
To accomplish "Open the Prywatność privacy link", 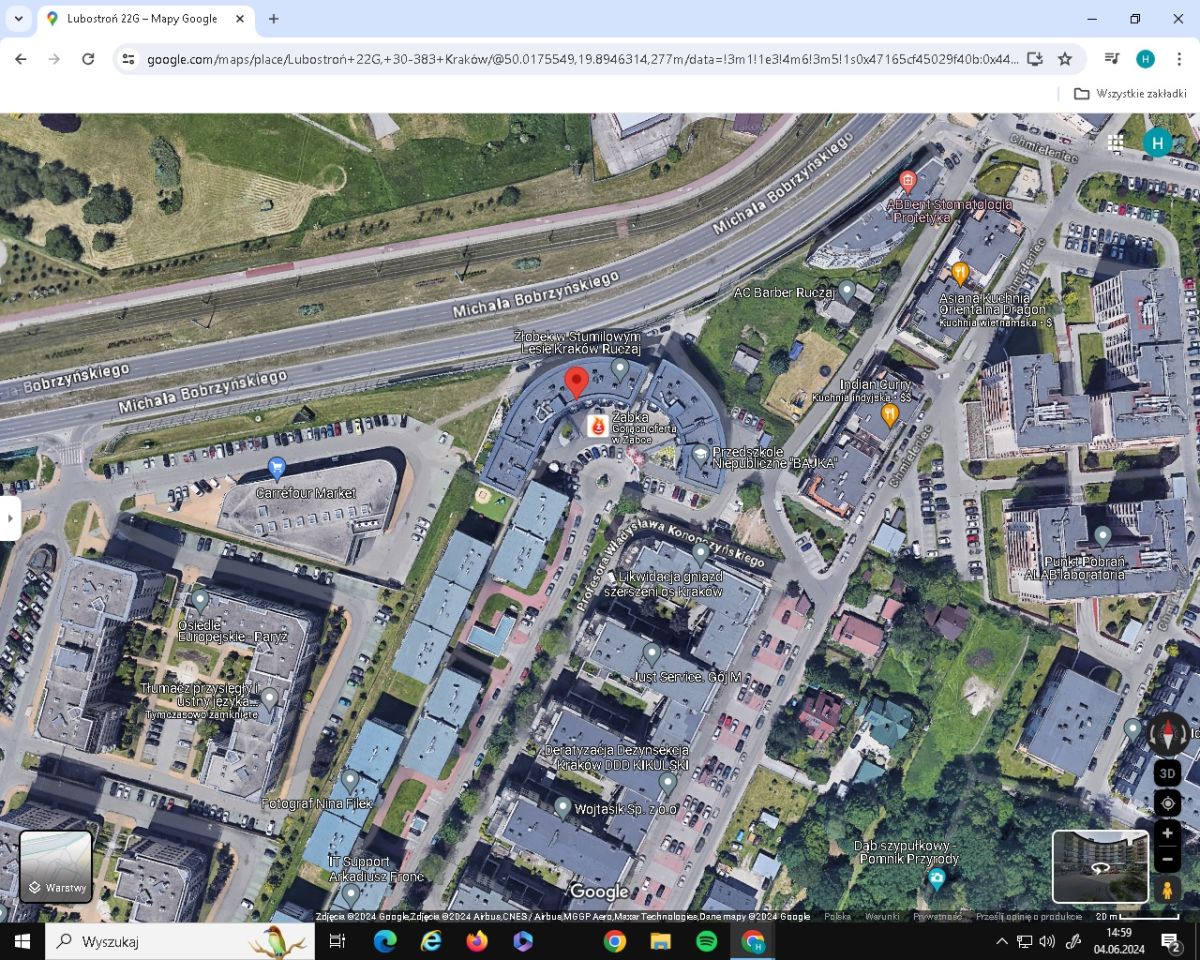I will pyautogui.click(x=938, y=916).
